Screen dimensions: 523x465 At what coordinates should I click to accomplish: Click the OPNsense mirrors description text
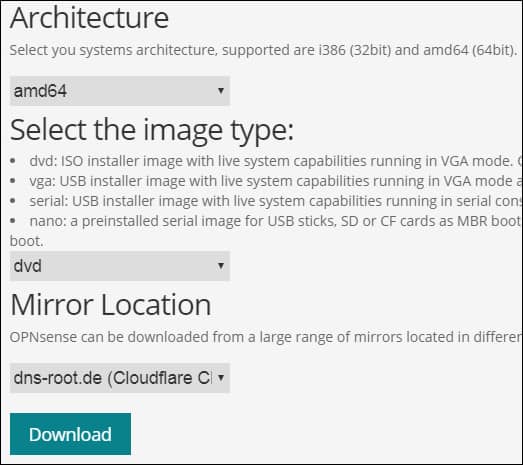(x=266, y=337)
